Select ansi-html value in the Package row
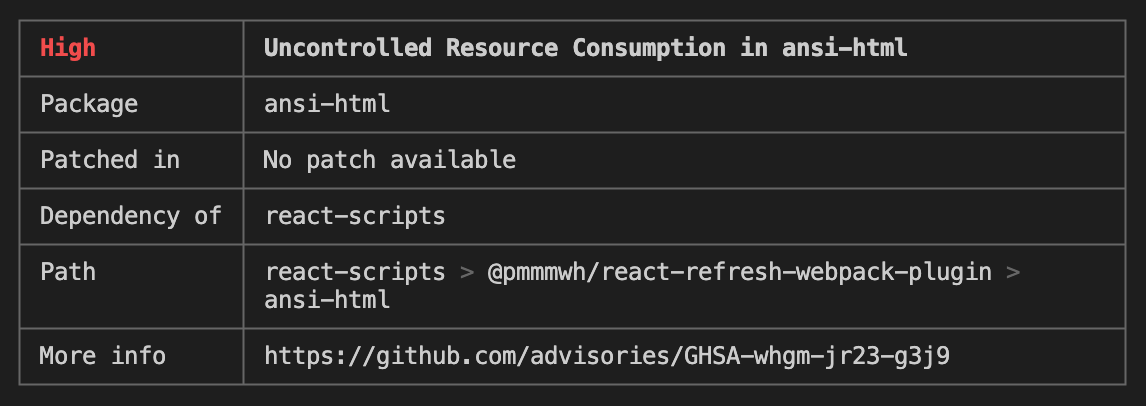The width and height of the screenshot is (1146, 406). click(x=327, y=104)
